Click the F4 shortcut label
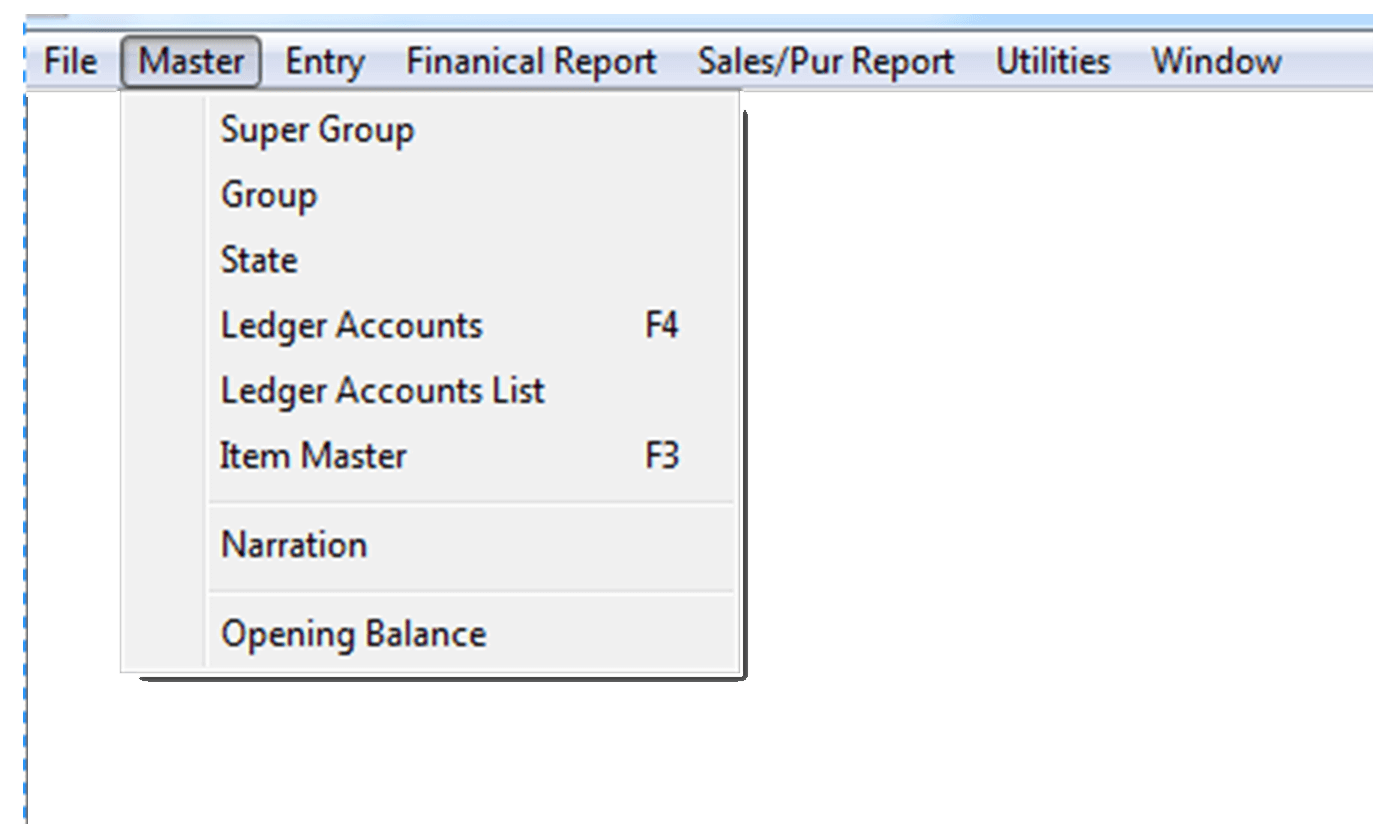The image size is (1396, 837). pos(661,325)
